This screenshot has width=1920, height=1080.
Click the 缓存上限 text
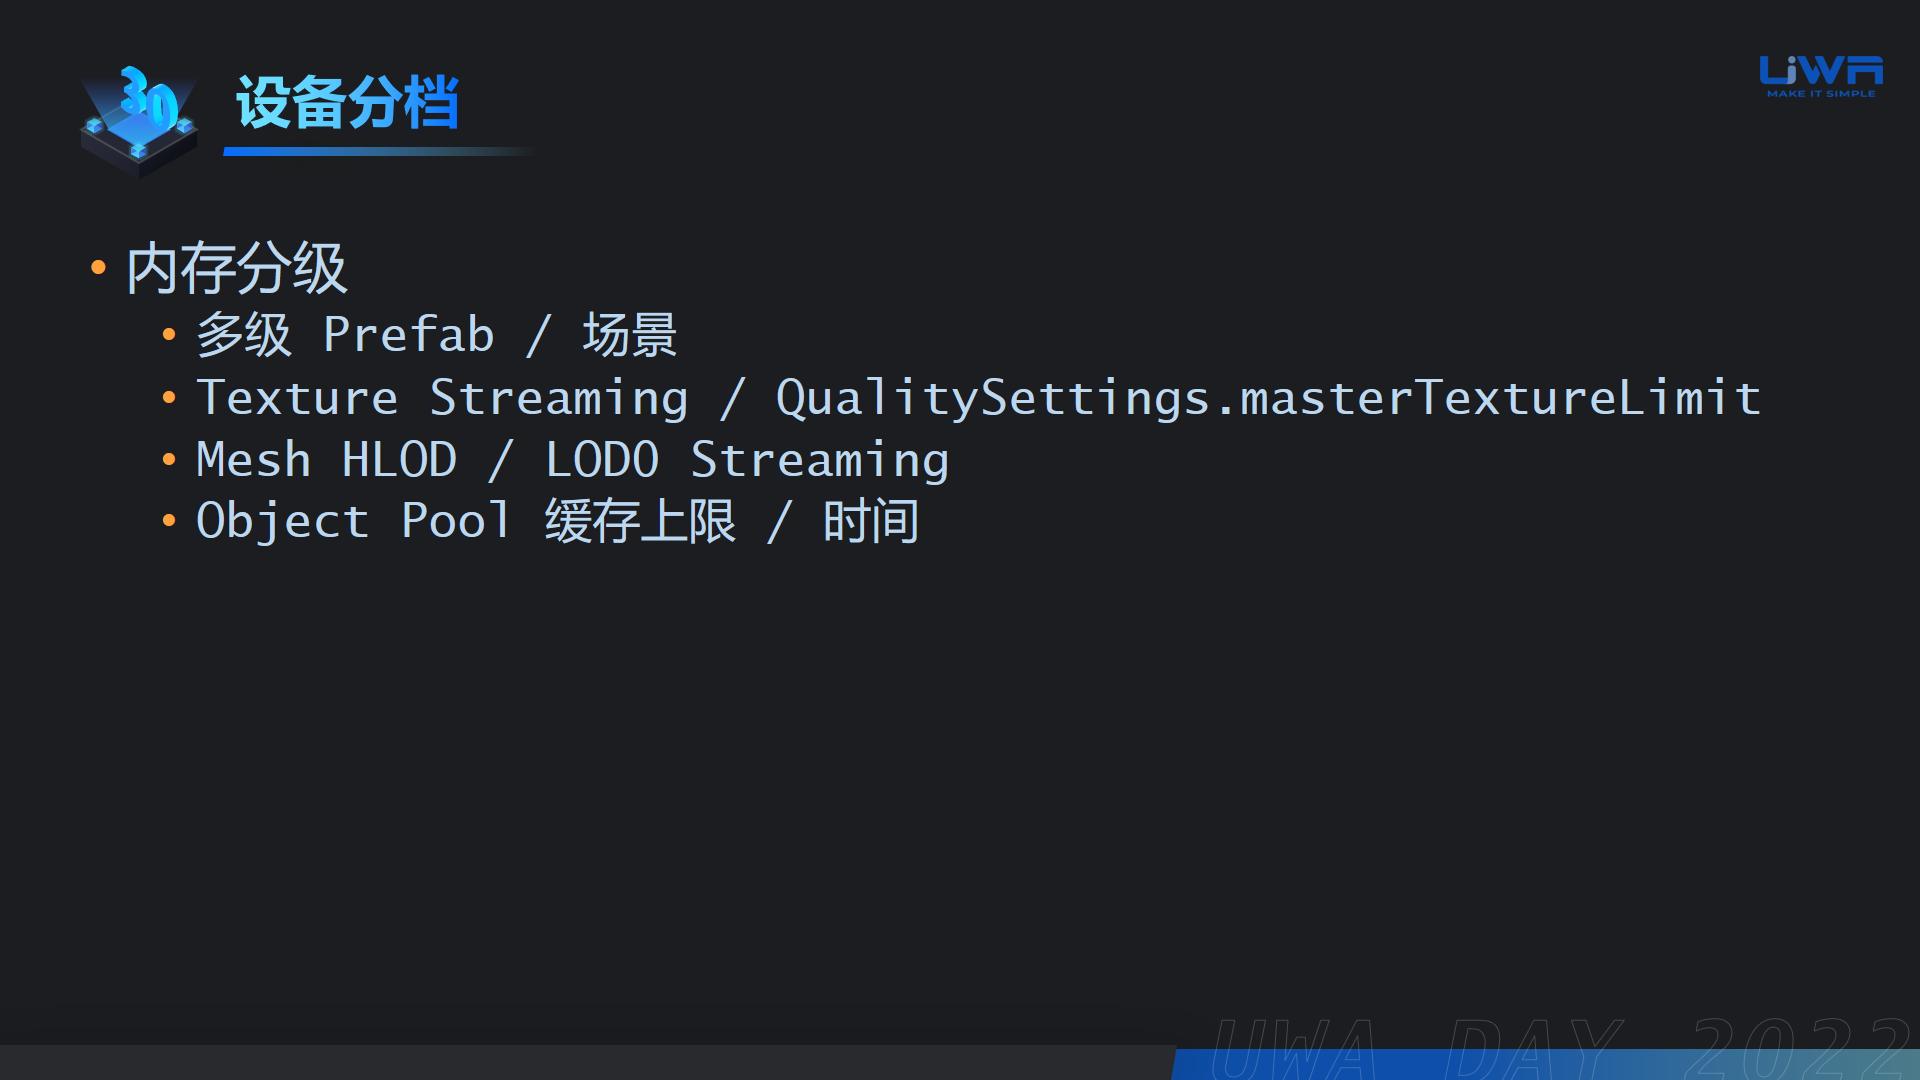(640, 522)
